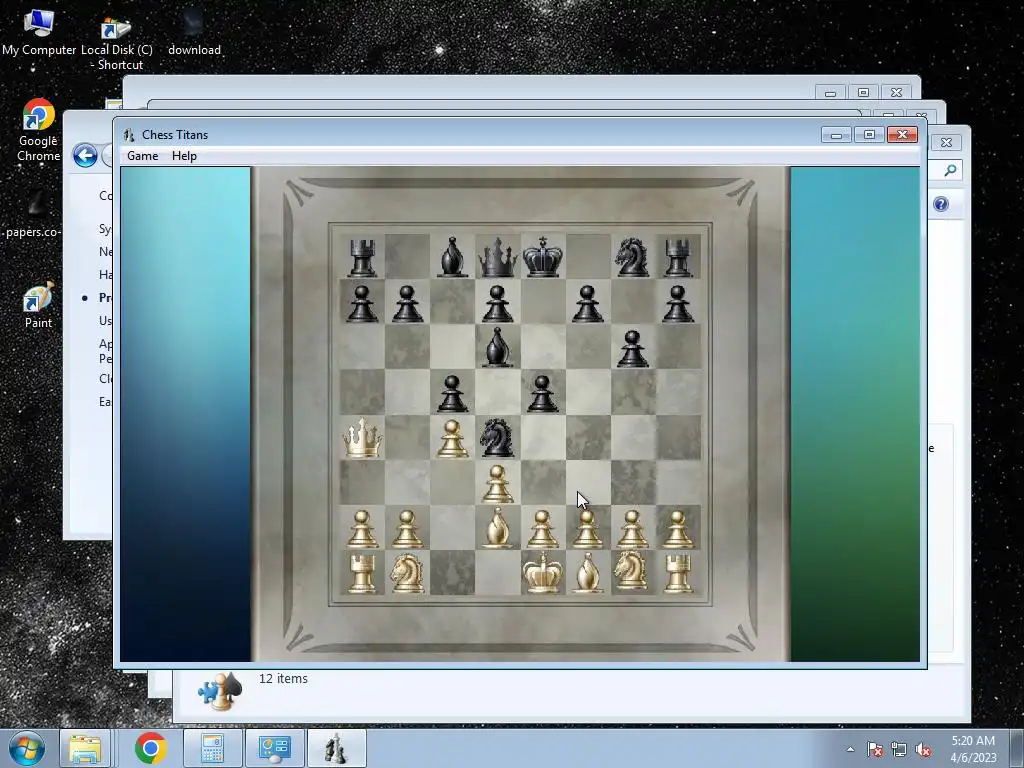Select the white knight on g1
This screenshot has height=768, width=1024.
[632, 571]
